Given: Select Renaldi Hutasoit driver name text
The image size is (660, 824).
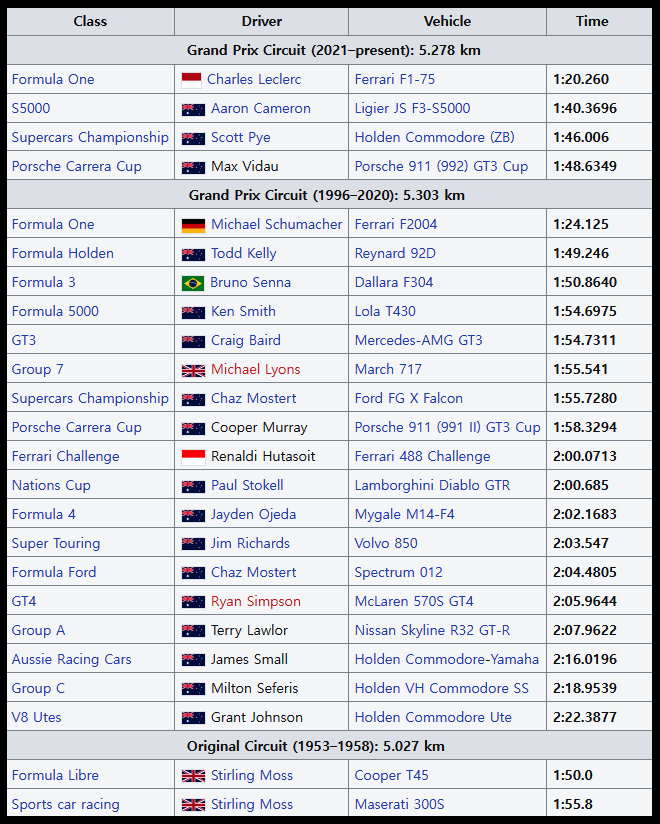Looking at the screenshot, I should [263, 456].
